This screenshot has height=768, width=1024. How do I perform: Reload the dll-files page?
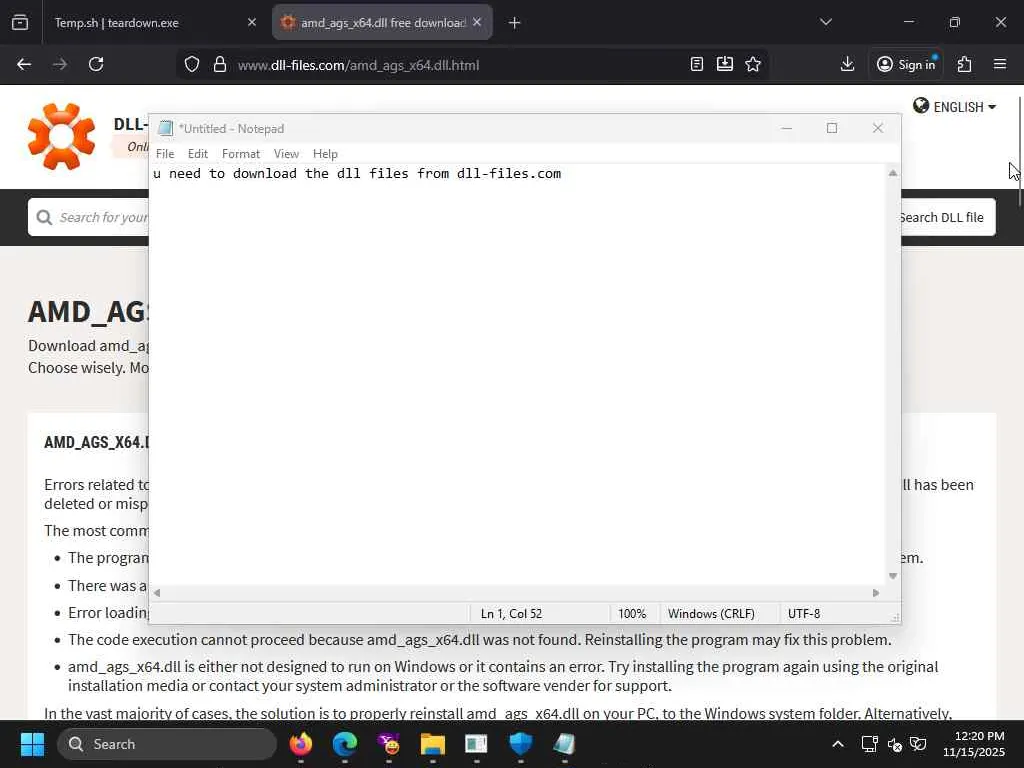[96, 64]
